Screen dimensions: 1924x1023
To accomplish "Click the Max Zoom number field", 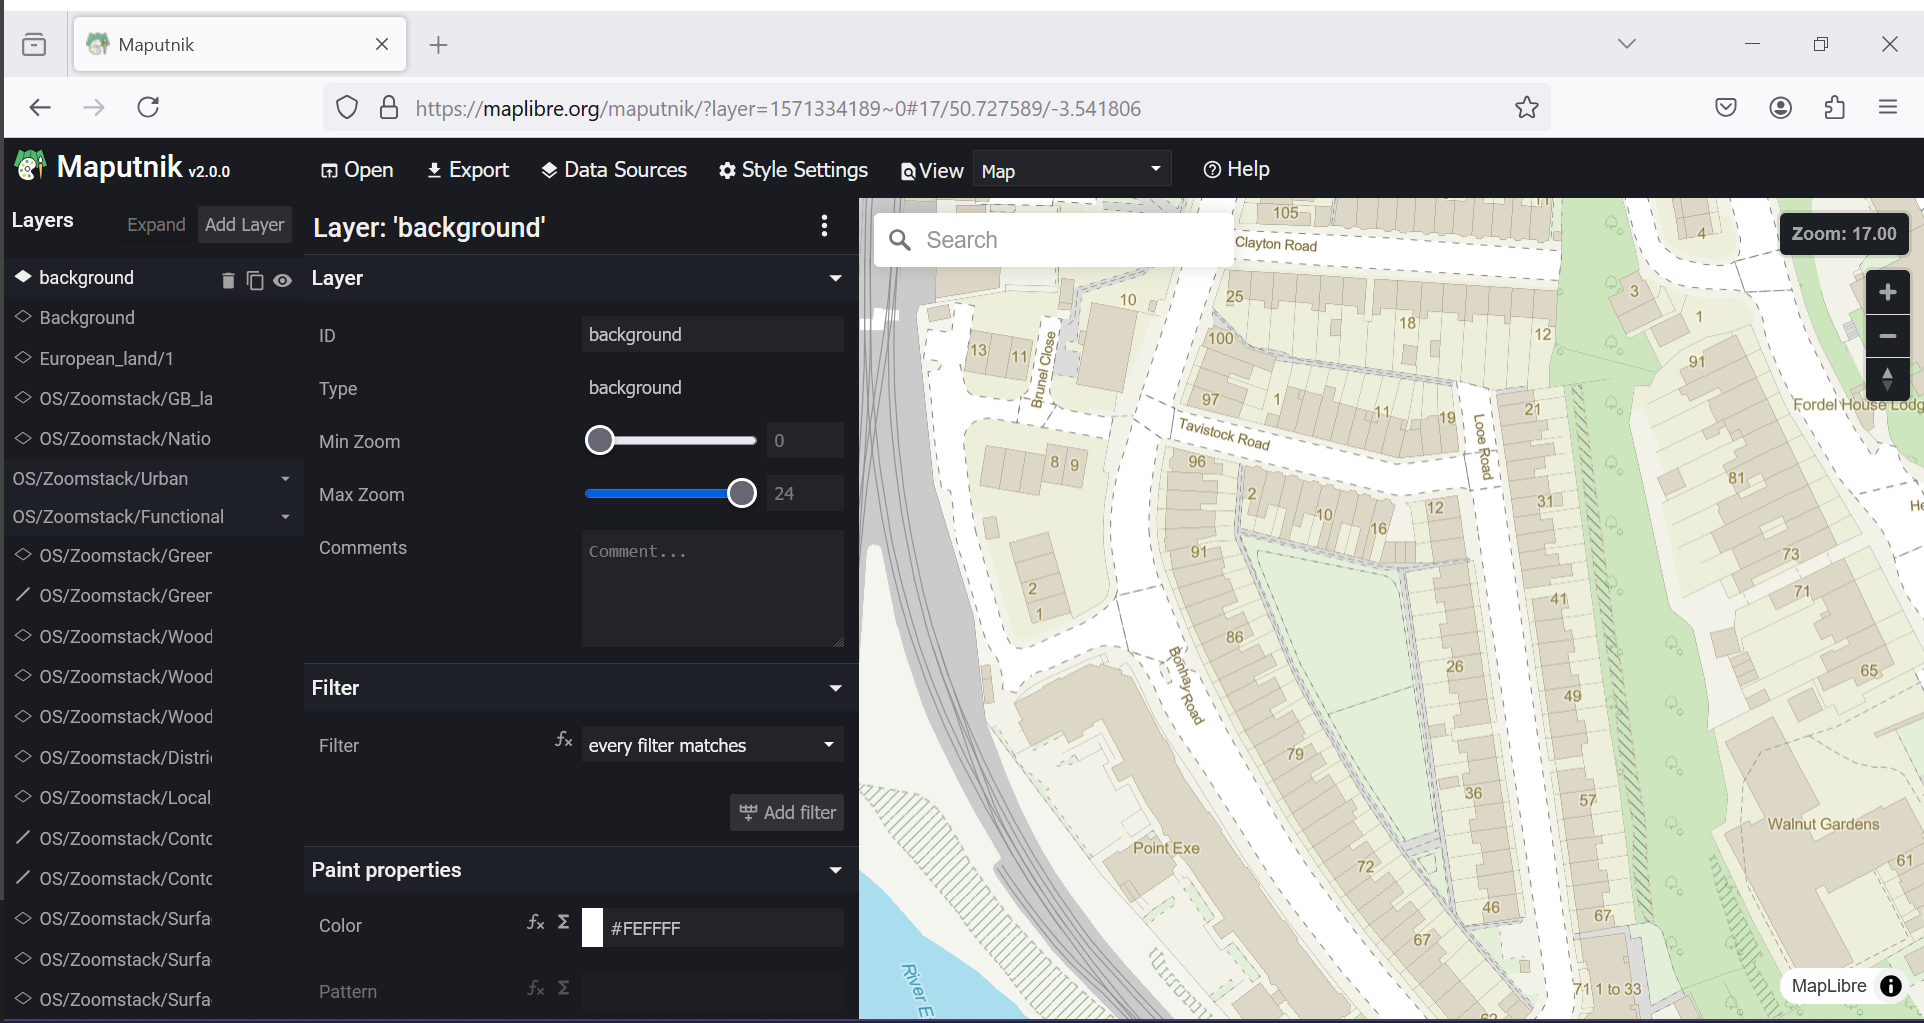I will pos(805,493).
